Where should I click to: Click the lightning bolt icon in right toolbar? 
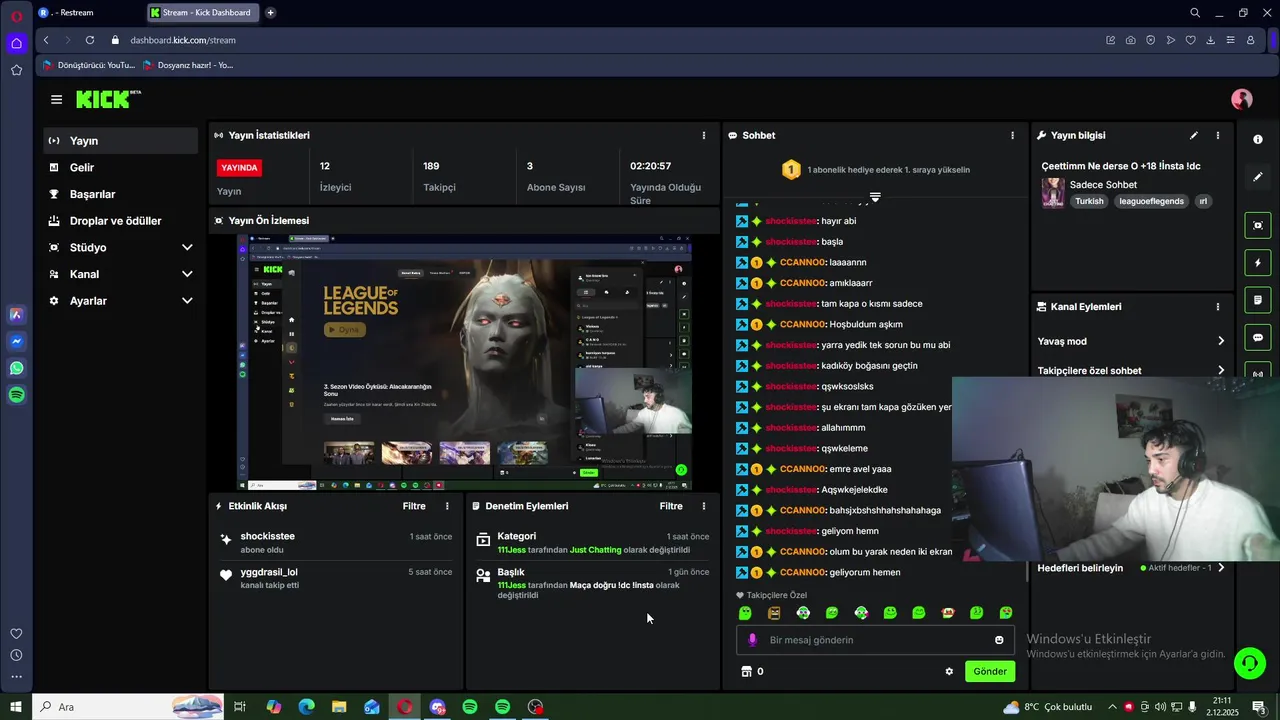coord(1258,263)
